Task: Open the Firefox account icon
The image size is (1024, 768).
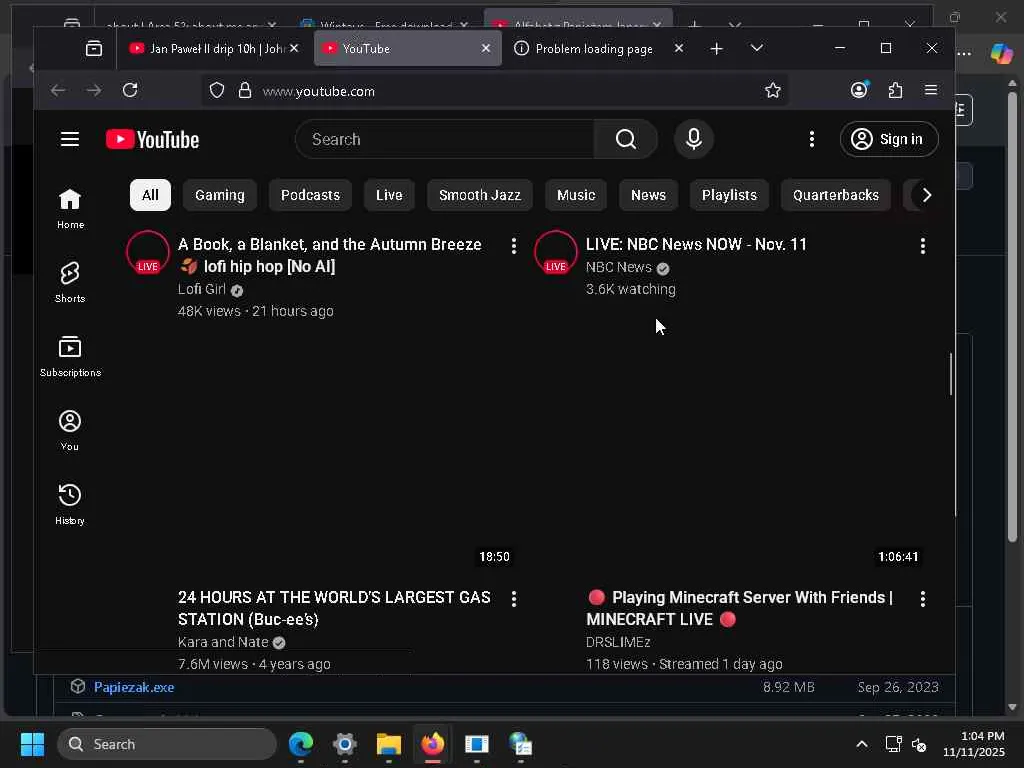Action: tap(859, 89)
